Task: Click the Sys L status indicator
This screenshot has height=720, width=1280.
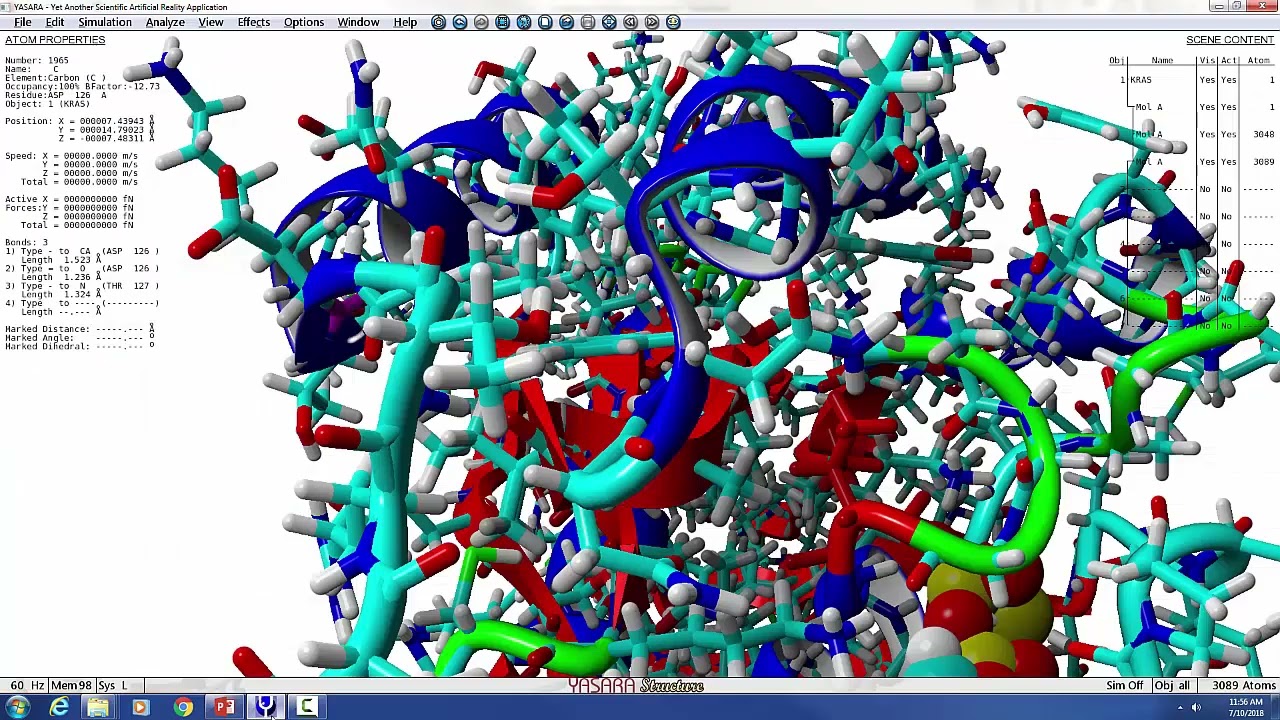Action: click(111, 686)
